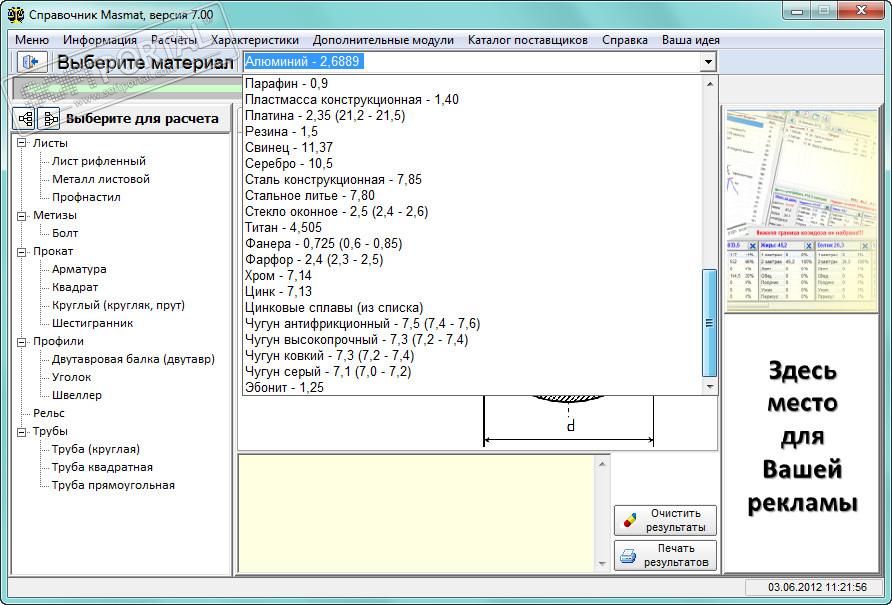Select Труба прямоугольная in the tree
892x605 pixels.
(113, 485)
